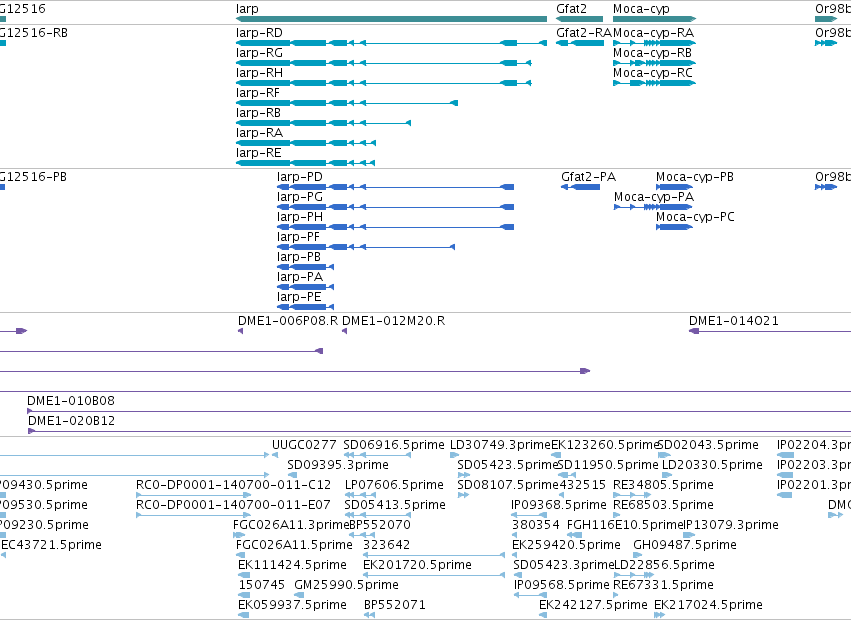Image resolution: width=851 pixels, height=620 pixels.
Task: Select the larp-PB protein label
Action: click(x=299, y=256)
